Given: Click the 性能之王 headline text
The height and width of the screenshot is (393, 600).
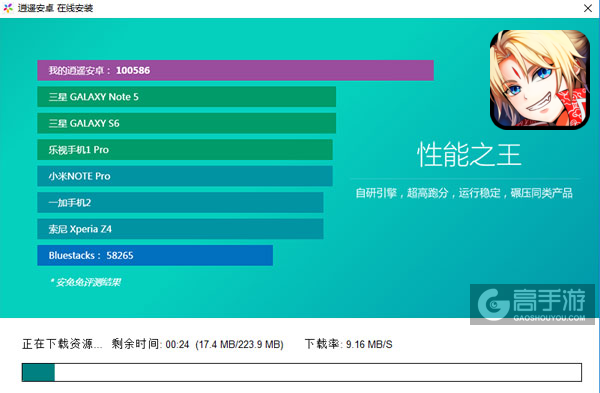Looking at the screenshot, I should coord(469,155).
